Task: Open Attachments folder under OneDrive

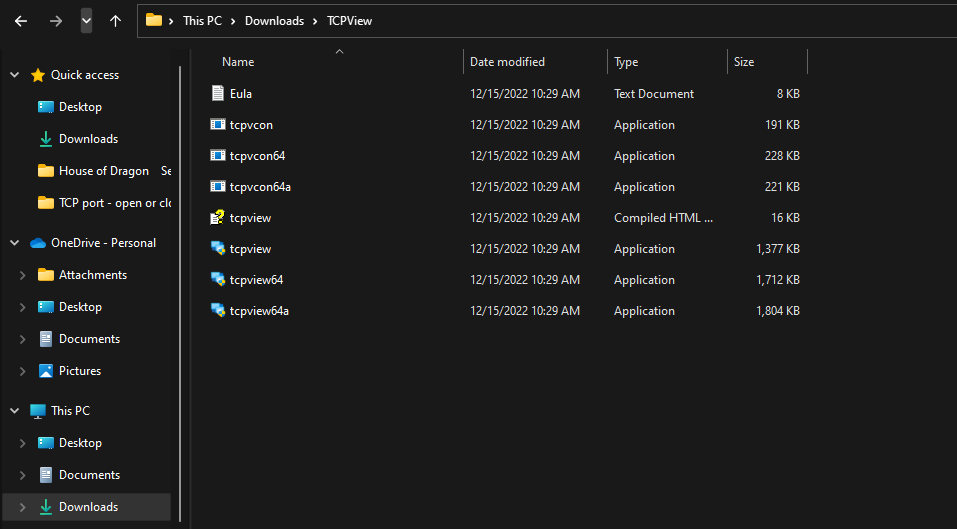Action: click(x=93, y=275)
